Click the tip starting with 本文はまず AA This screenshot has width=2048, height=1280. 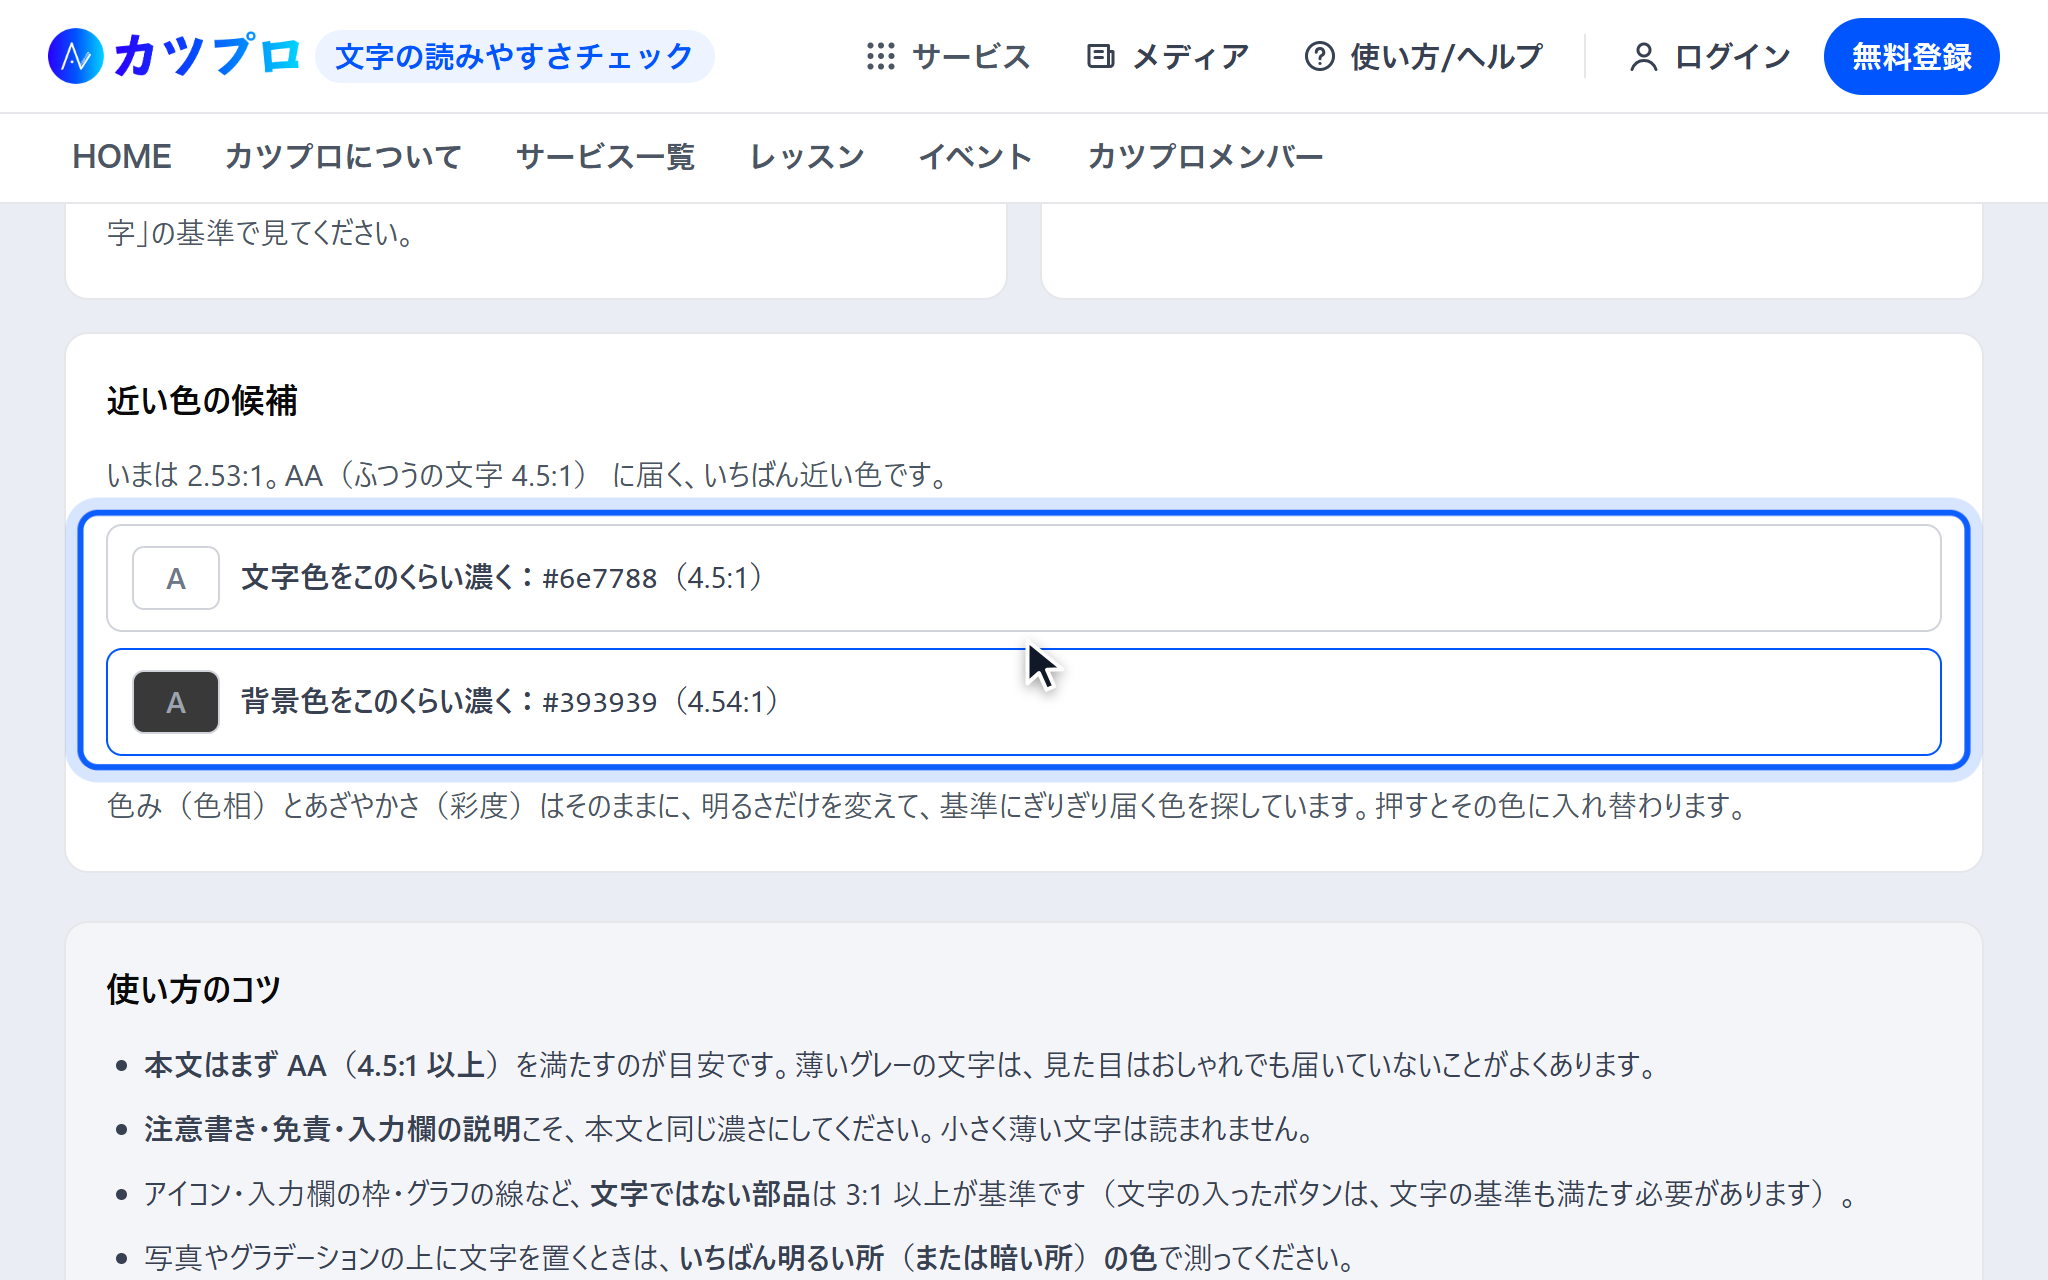click(x=902, y=1065)
